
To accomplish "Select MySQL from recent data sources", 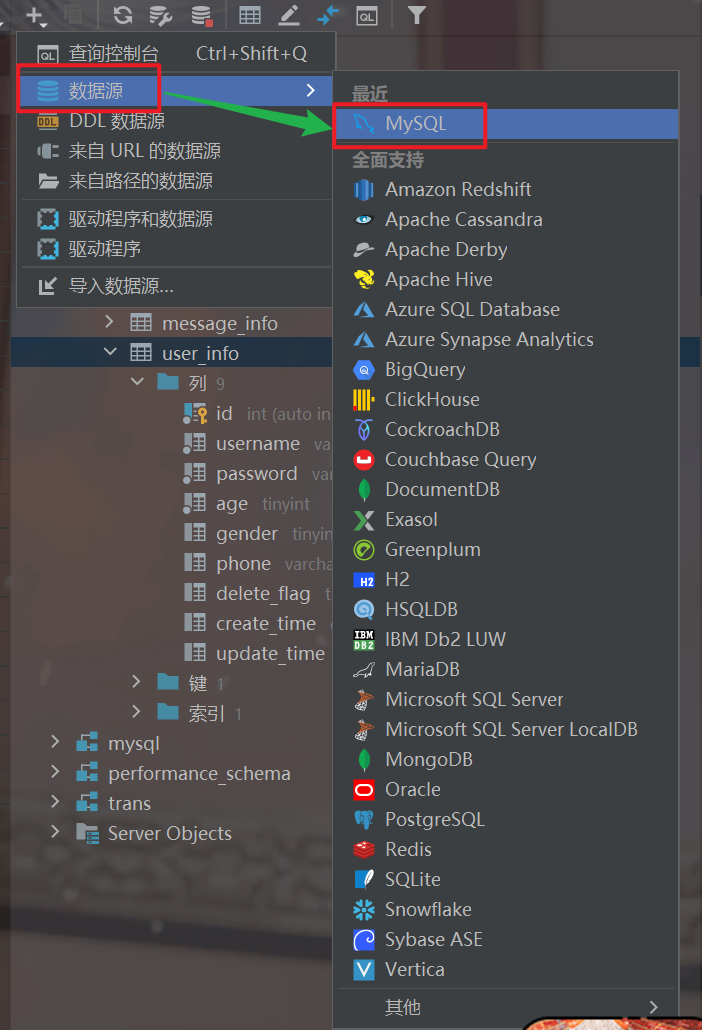I will coord(506,123).
